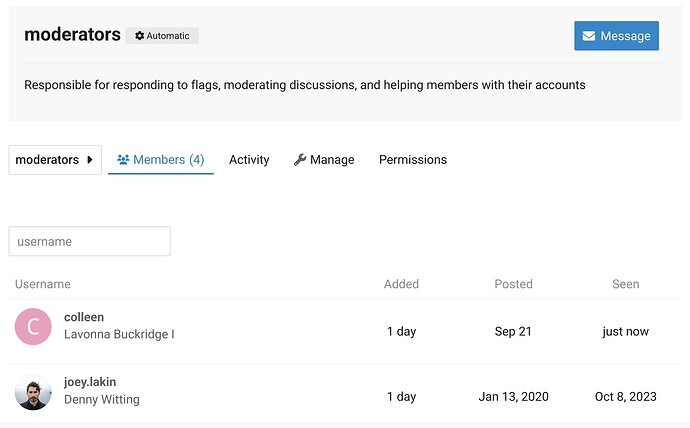The height and width of the screenshot is (428, 690).
Task: Sort members by Added column
Action: pos(401,284)
